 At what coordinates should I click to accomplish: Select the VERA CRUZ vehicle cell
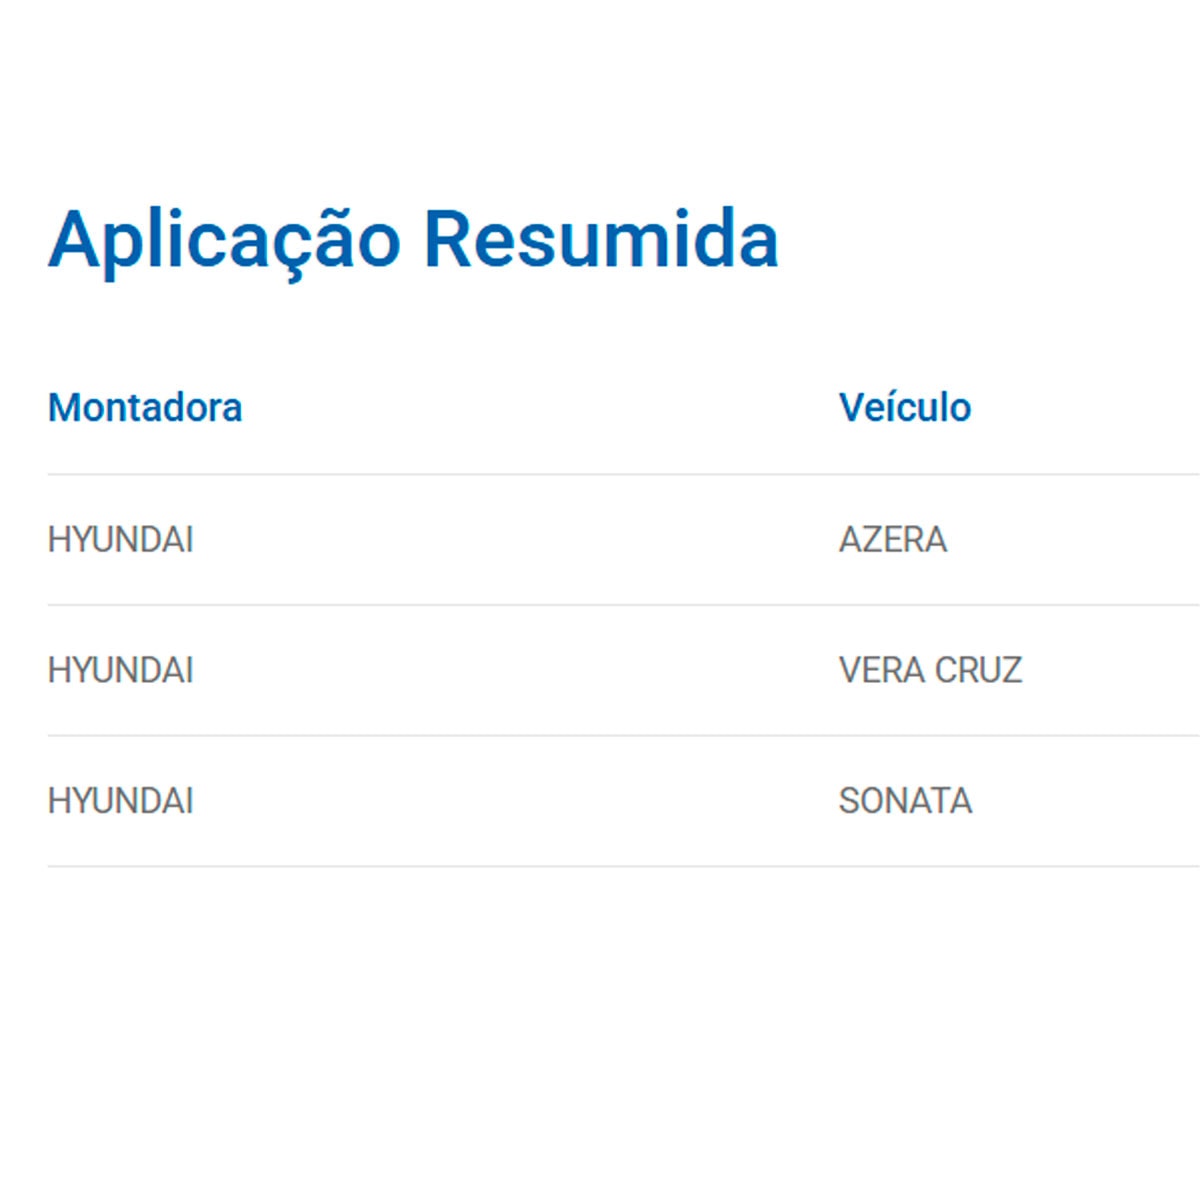[930, 670]
